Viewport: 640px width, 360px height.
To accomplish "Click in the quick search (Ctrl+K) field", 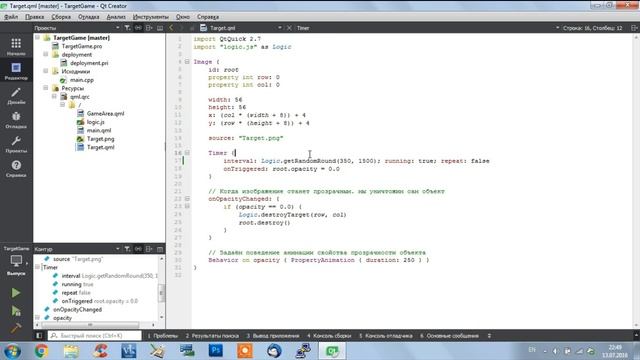I will click(95, 336).
